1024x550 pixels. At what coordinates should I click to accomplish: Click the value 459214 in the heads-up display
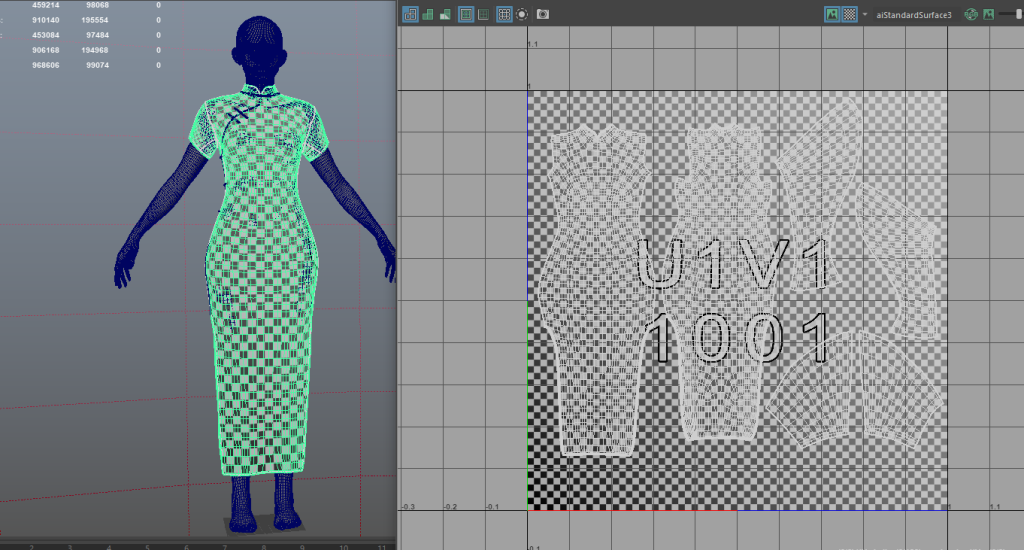tap(46, 5)
